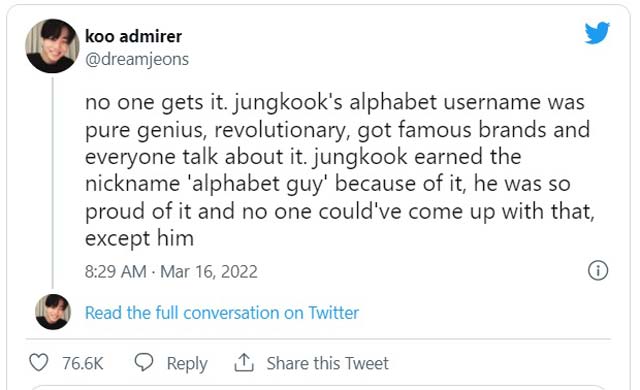Click the Mar 16, 2022 date
This screenshot has height=390, width=640.
coord(209,272)
